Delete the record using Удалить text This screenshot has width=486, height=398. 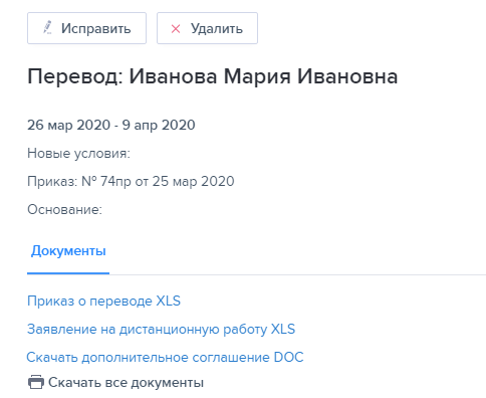click(217, 29)
